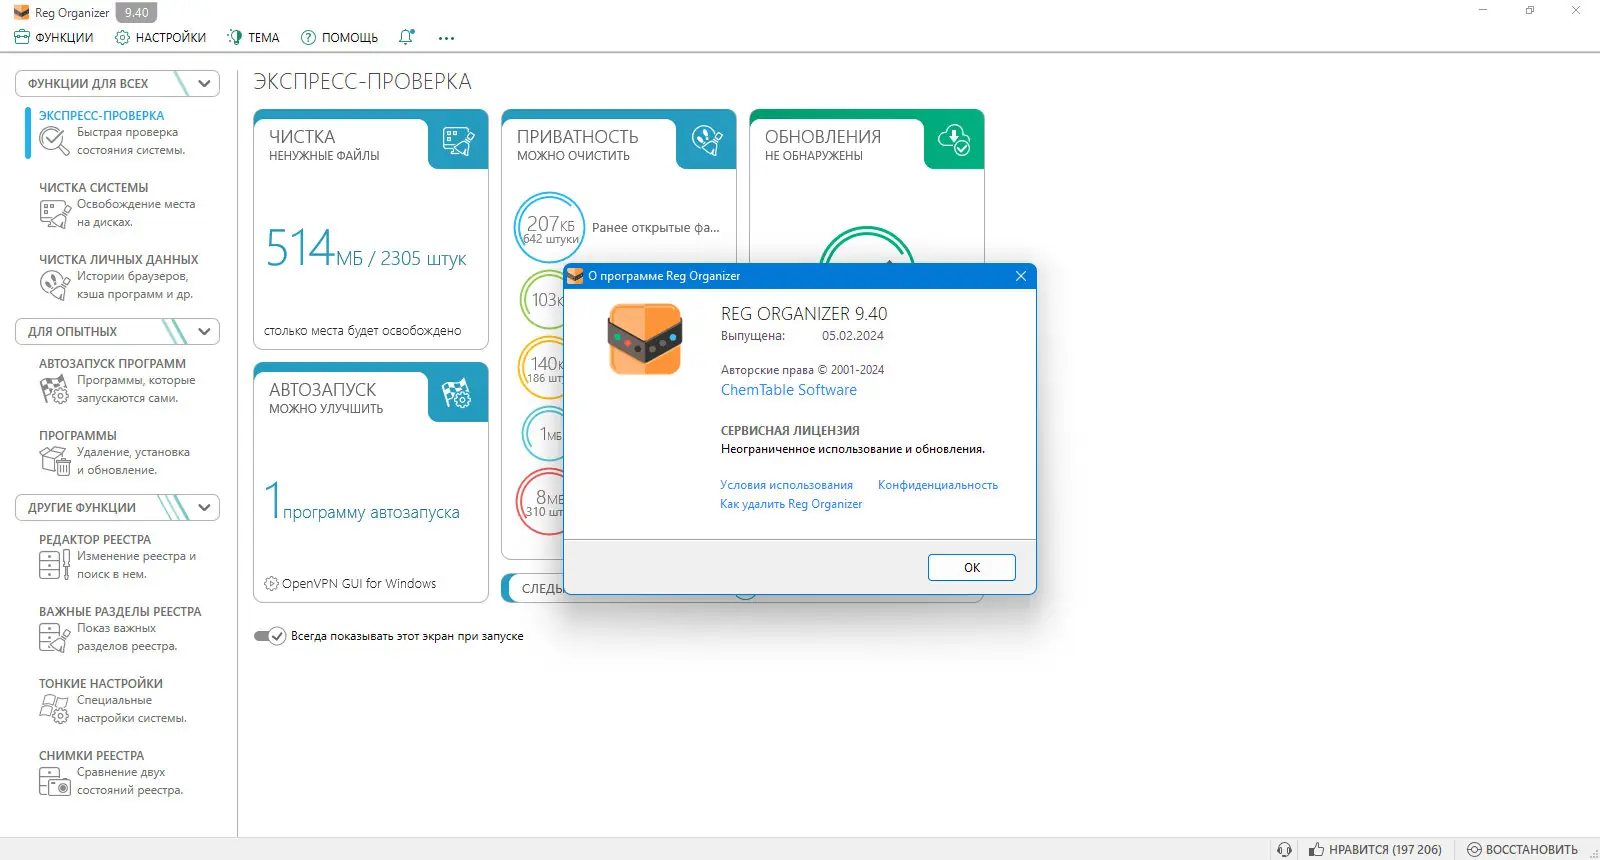Click 'столько места будет освобождено' text

(x=362, y=331)
